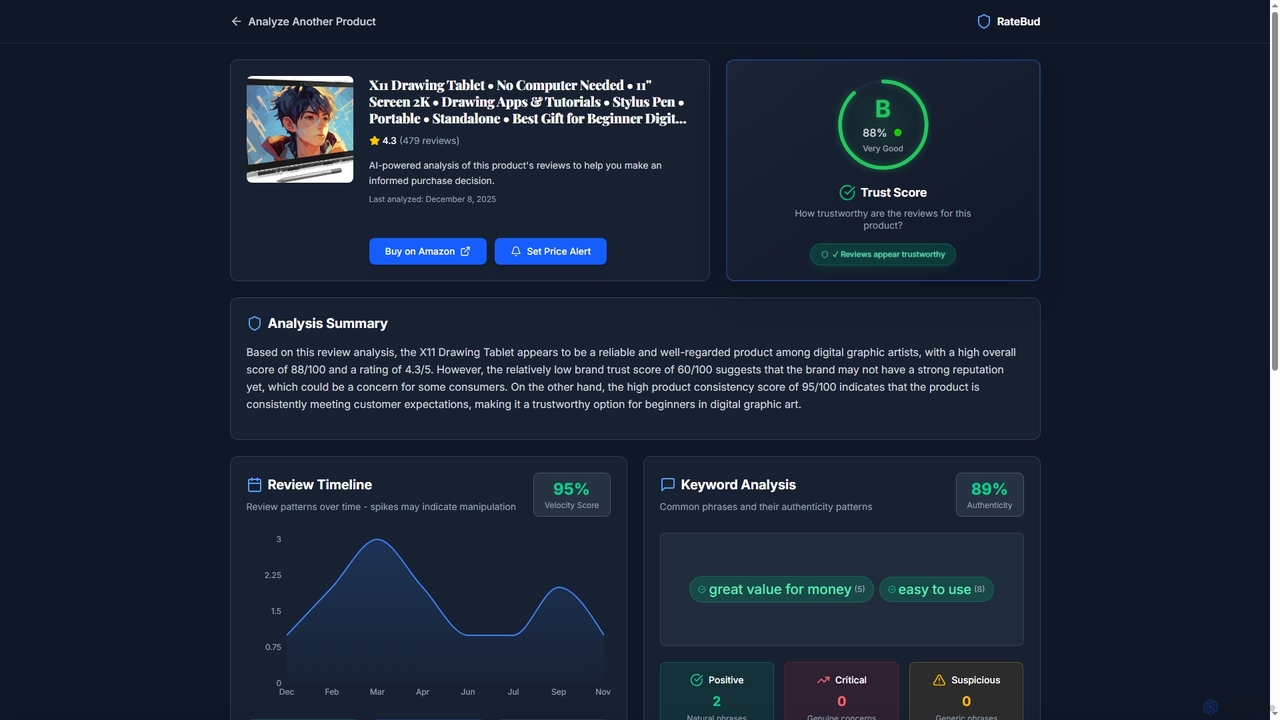Click the check icon in great value chip
Viewport: 1280px width, 720px height.
701,589
